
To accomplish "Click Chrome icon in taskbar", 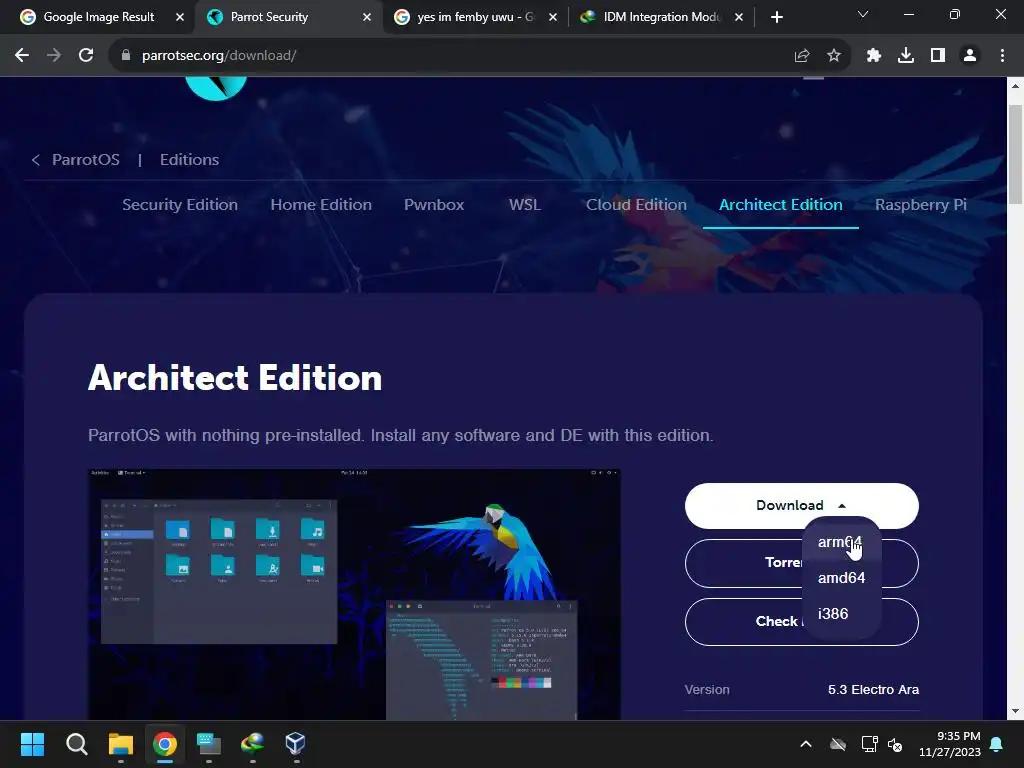I will (165, 744).
